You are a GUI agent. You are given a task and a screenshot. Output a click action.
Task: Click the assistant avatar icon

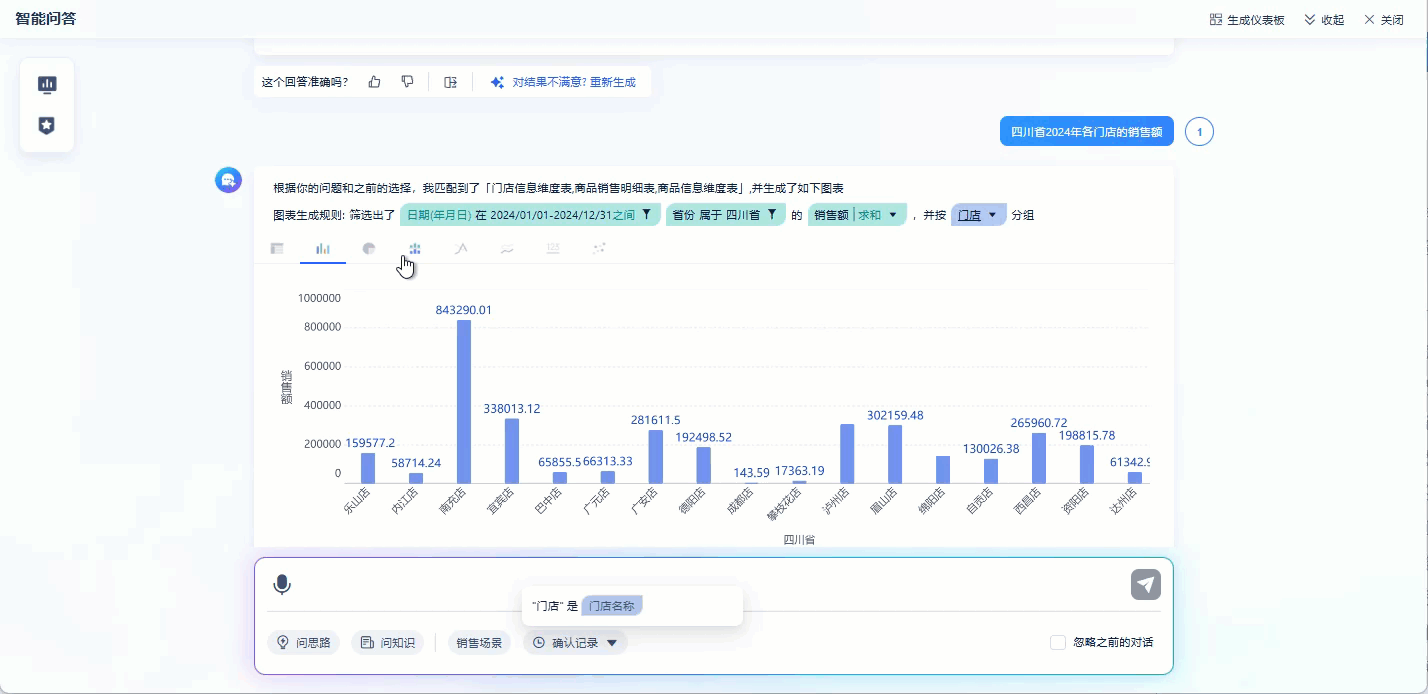point(228,180)
